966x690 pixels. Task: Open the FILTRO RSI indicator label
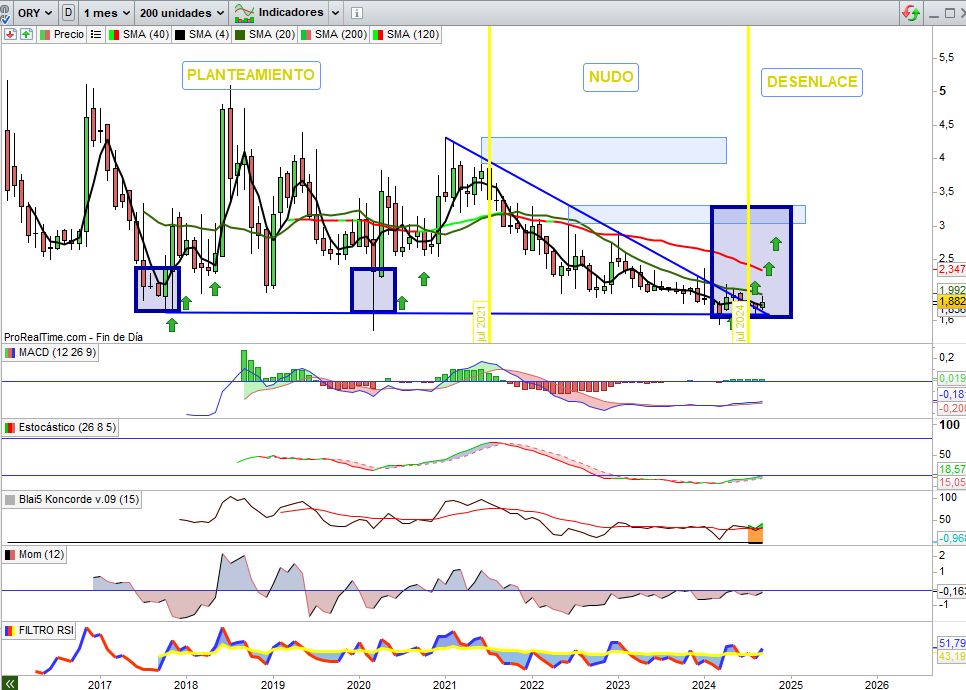(46, 630)
